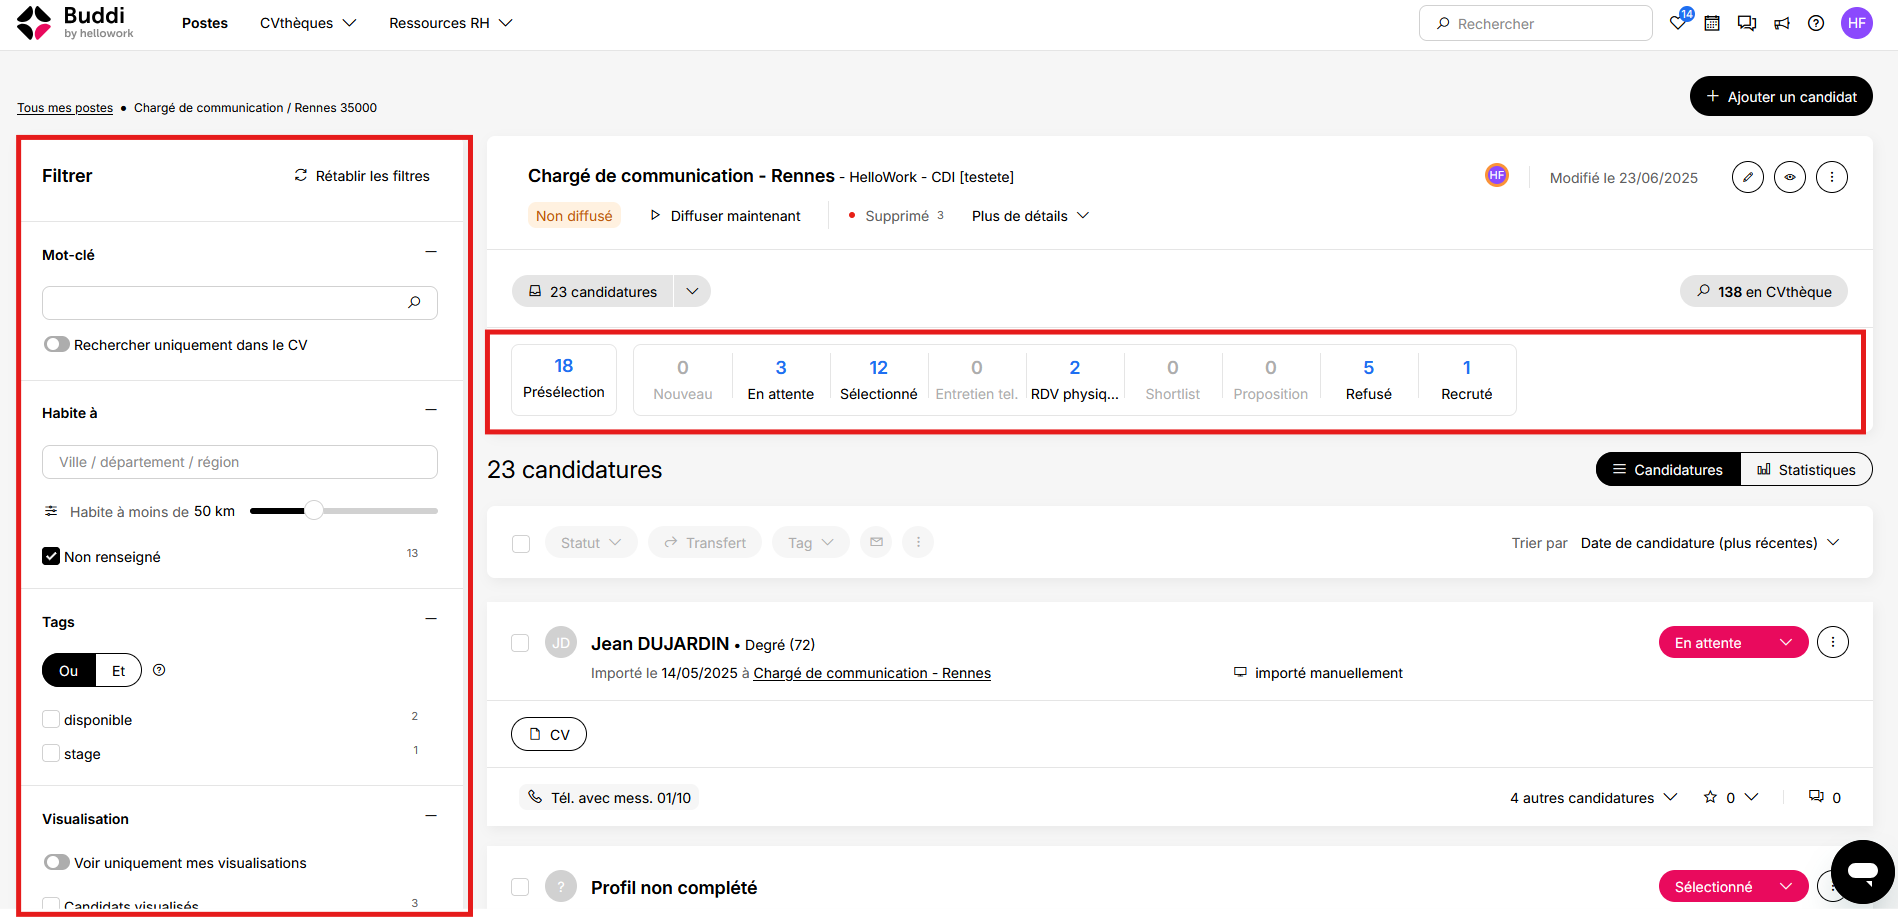Click the HF owner avatar on job header
The height and width of the screenshot is (917, 1898).
click(x=1497, y=175)
